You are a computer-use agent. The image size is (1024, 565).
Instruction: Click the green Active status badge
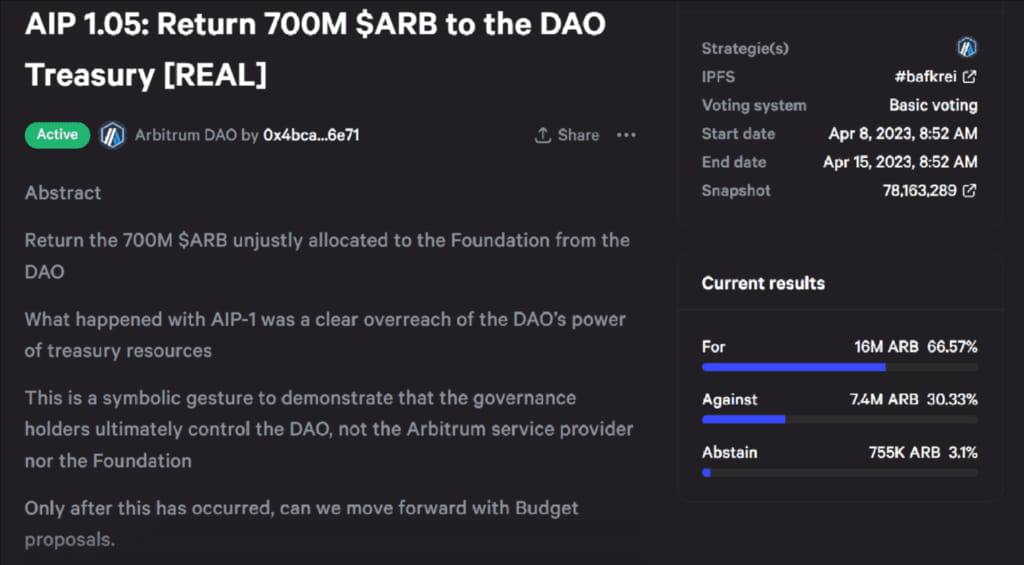click(x=57, y=135)
